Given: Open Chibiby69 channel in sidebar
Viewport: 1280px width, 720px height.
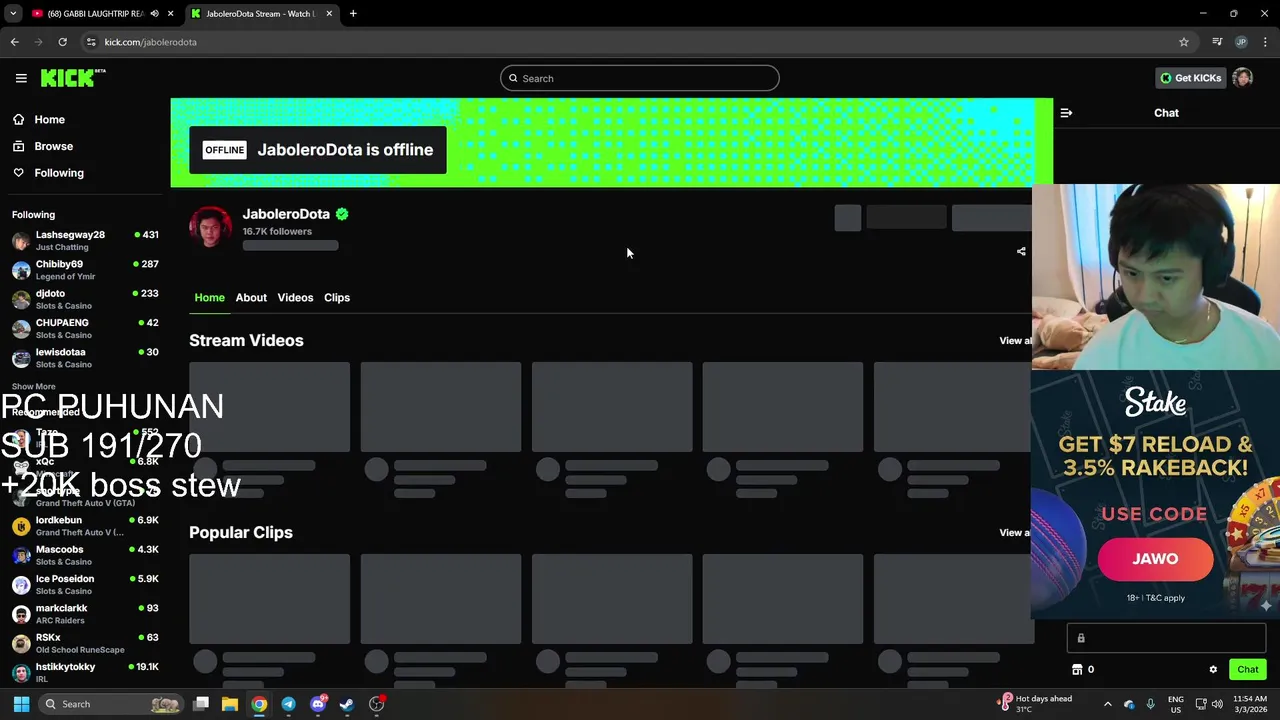Looking at the screenshot, I should point(85,270).
